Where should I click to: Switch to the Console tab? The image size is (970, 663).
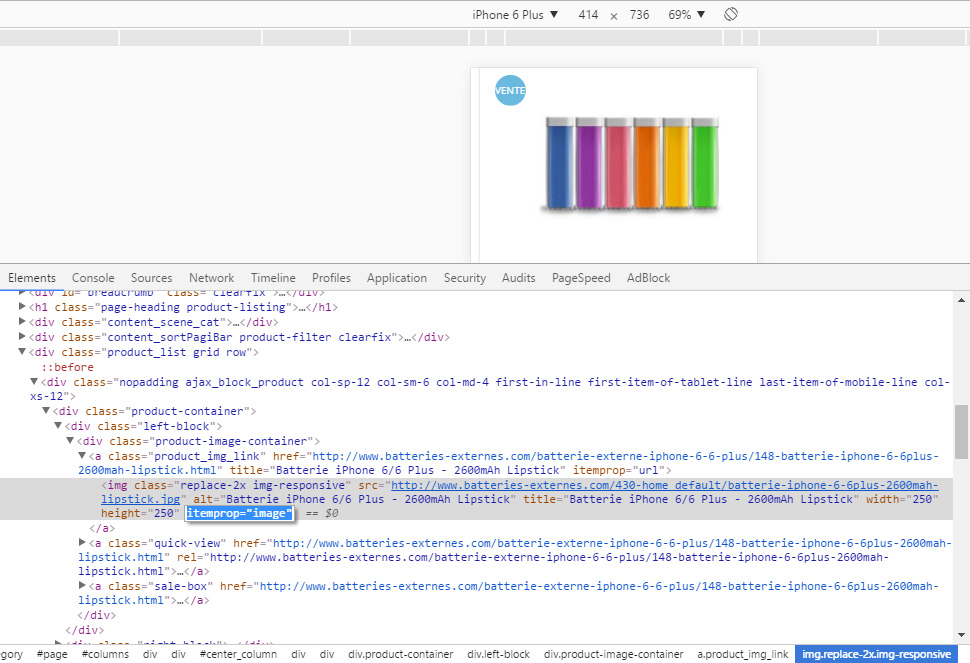coord(93,278)
